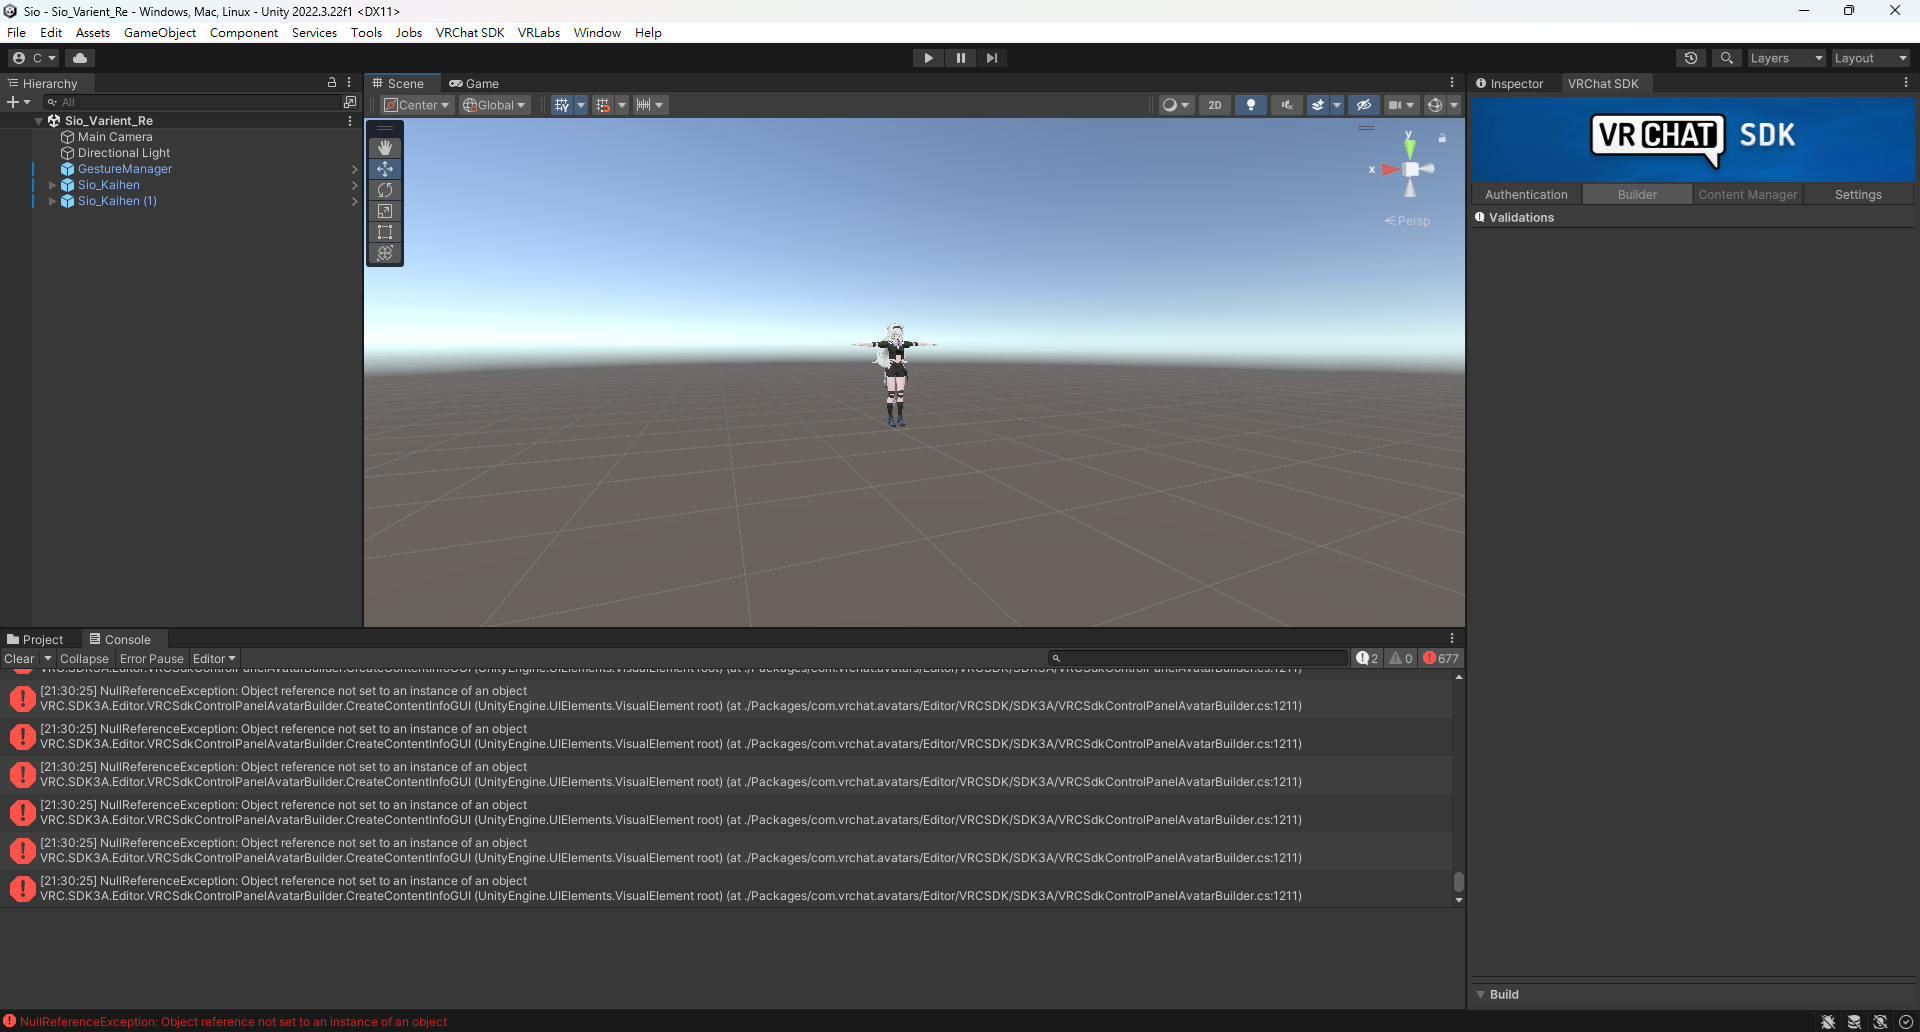Select the Rect tool
Viewport: 1920px width, 1032px height.
coord(385,232)
